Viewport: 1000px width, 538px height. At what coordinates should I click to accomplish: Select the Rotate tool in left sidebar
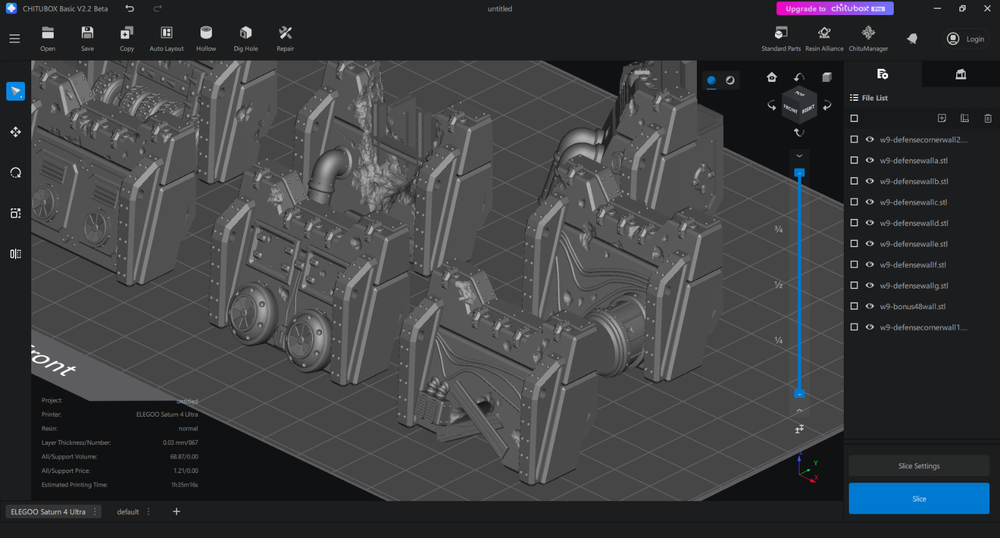pos(16,172)
